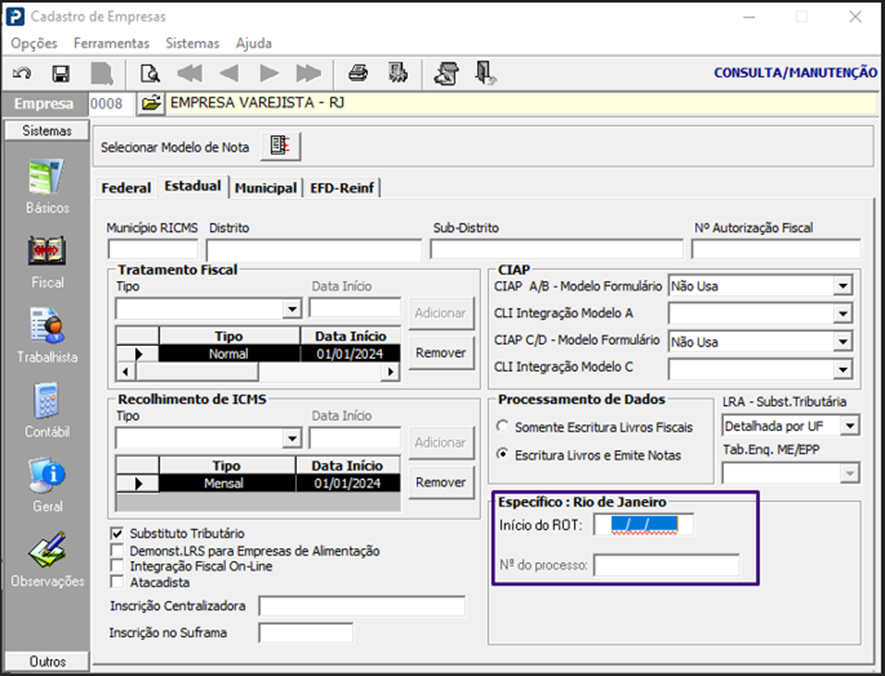The height and width of the screenshot is (676, 885).
Task: Switch to the Municipal tab
Action: click(x=266, y=188)
